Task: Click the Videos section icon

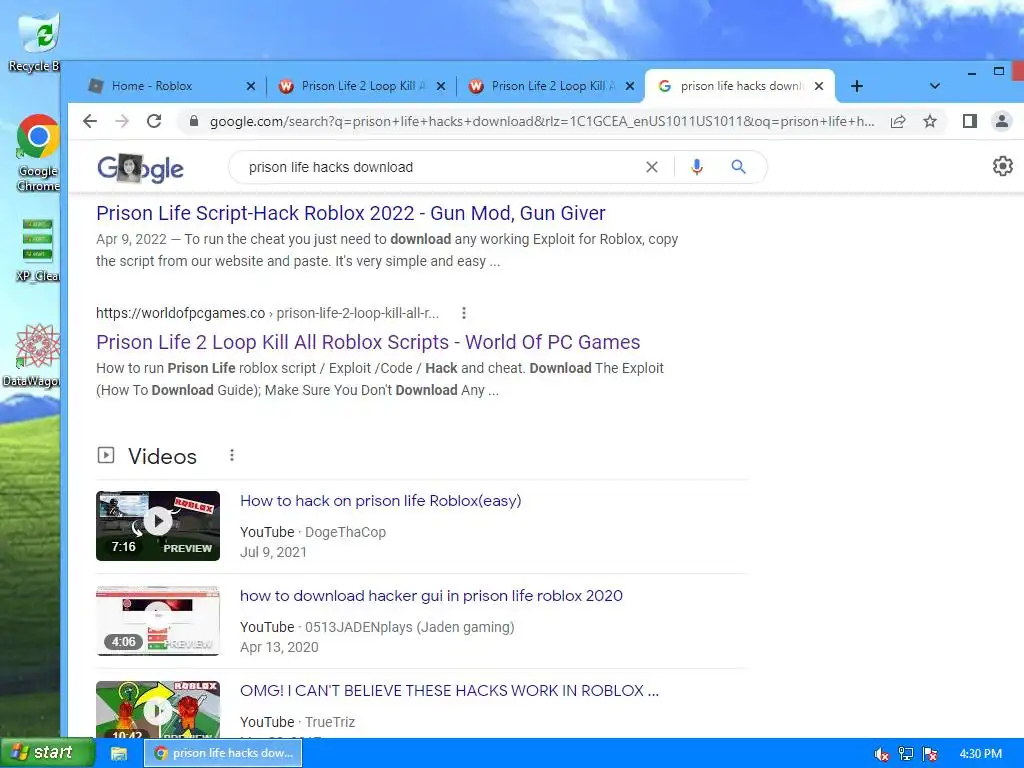Action: (x=106, y=455)
